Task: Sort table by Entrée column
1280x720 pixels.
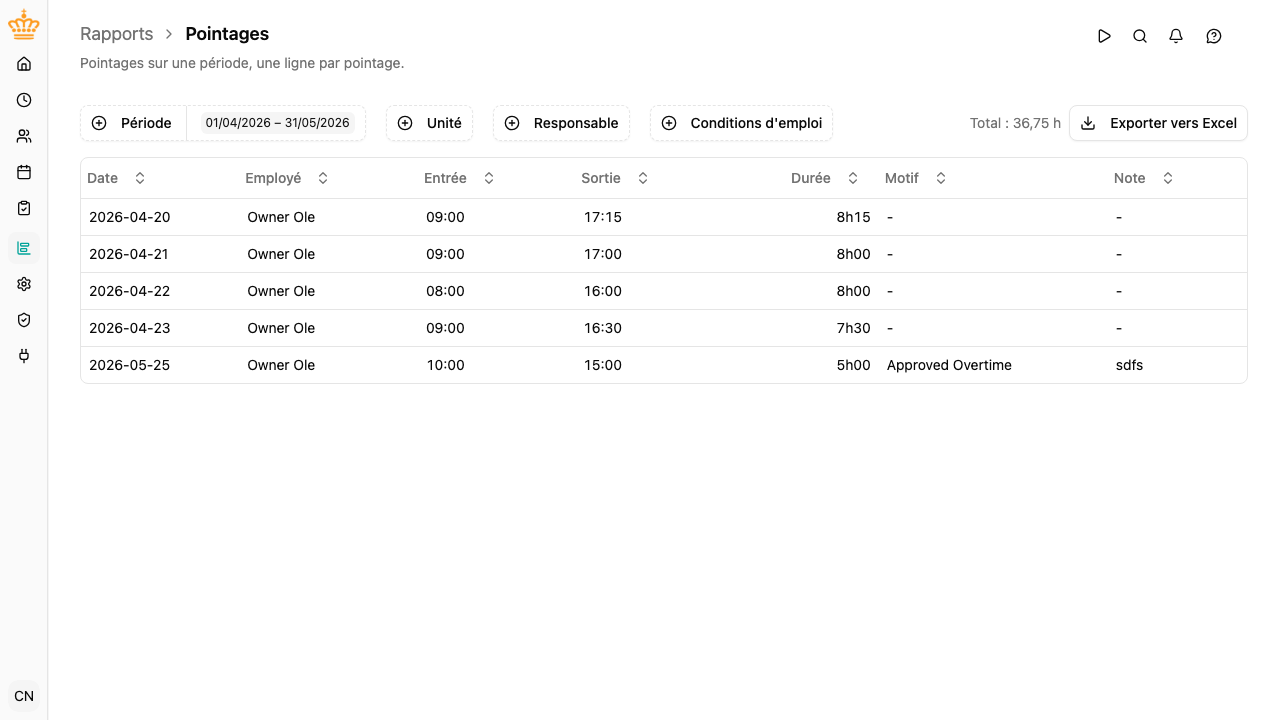Action: (459, 178)
